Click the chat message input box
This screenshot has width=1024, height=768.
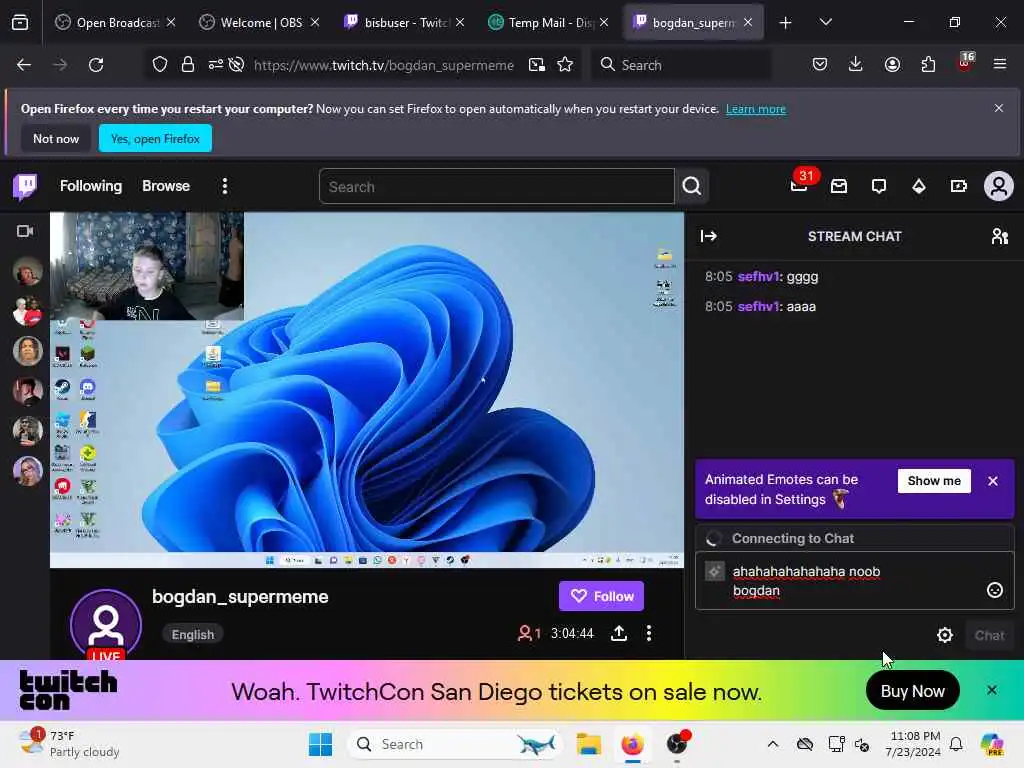(855, 581)
